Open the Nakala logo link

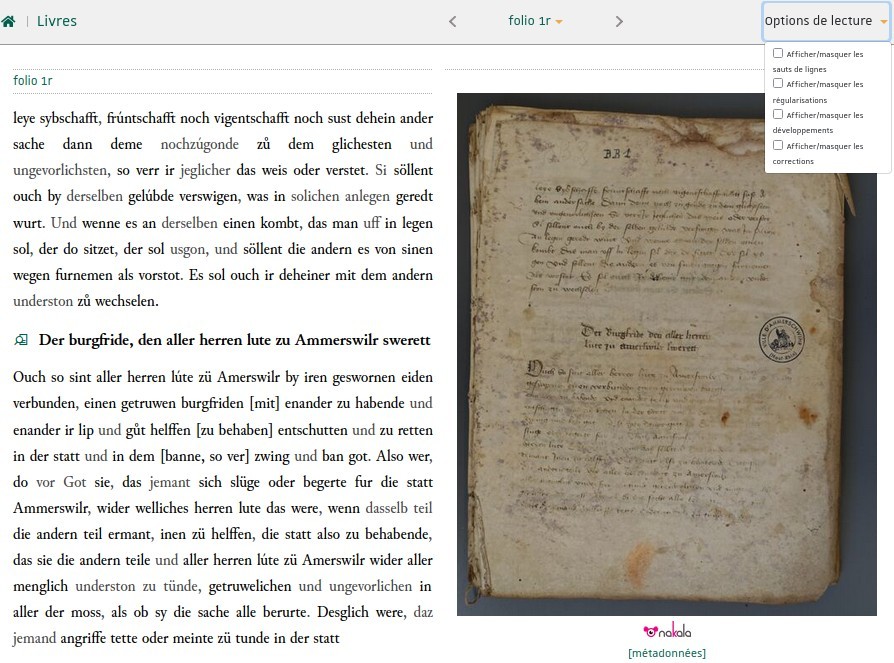coord(667,631)
